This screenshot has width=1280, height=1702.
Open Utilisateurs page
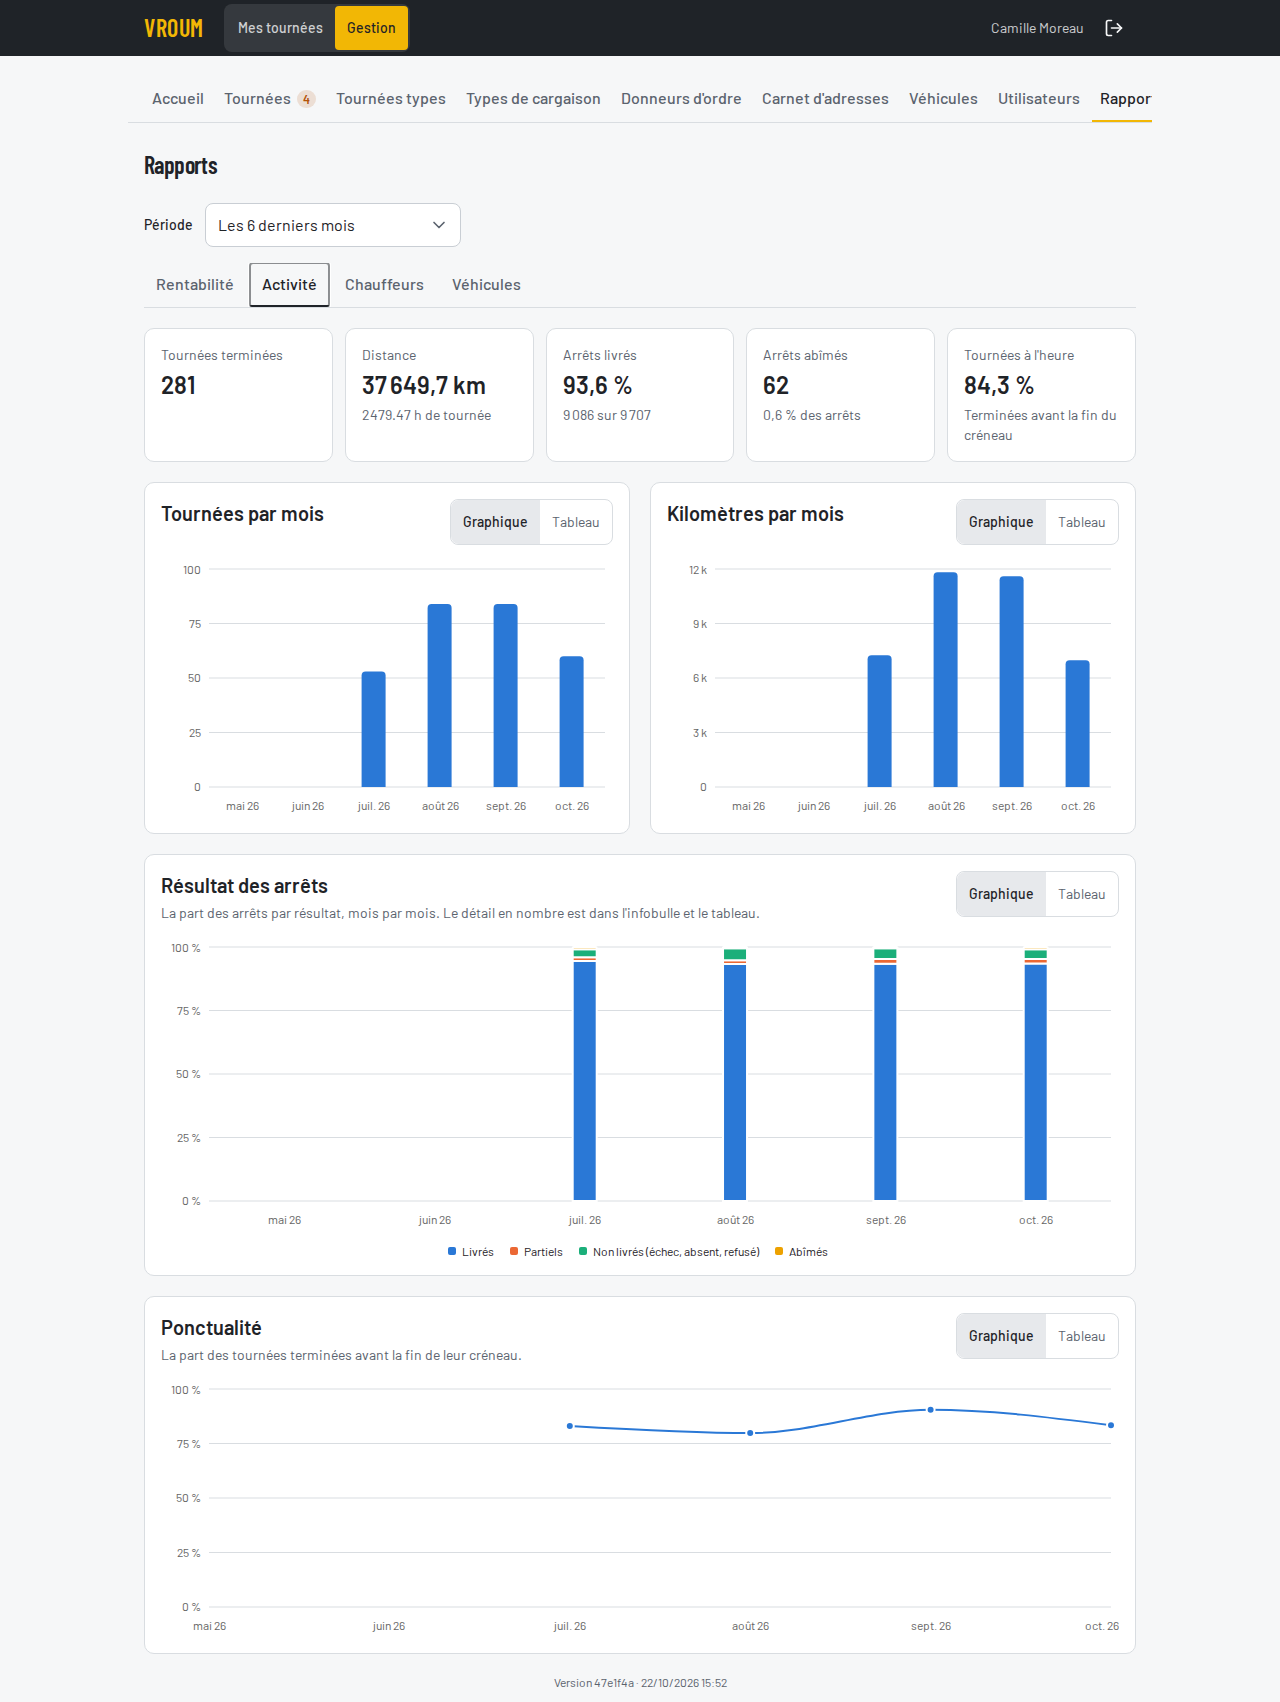(1039, 99)
